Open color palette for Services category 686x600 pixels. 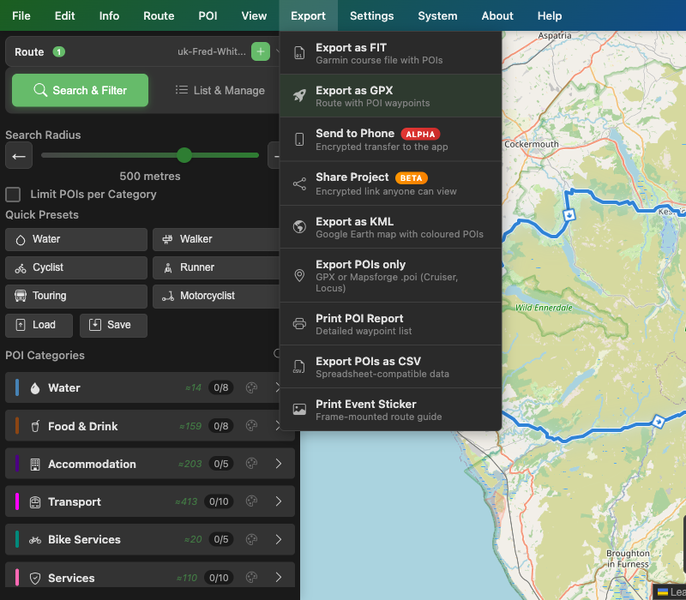(x=252, y=577)
